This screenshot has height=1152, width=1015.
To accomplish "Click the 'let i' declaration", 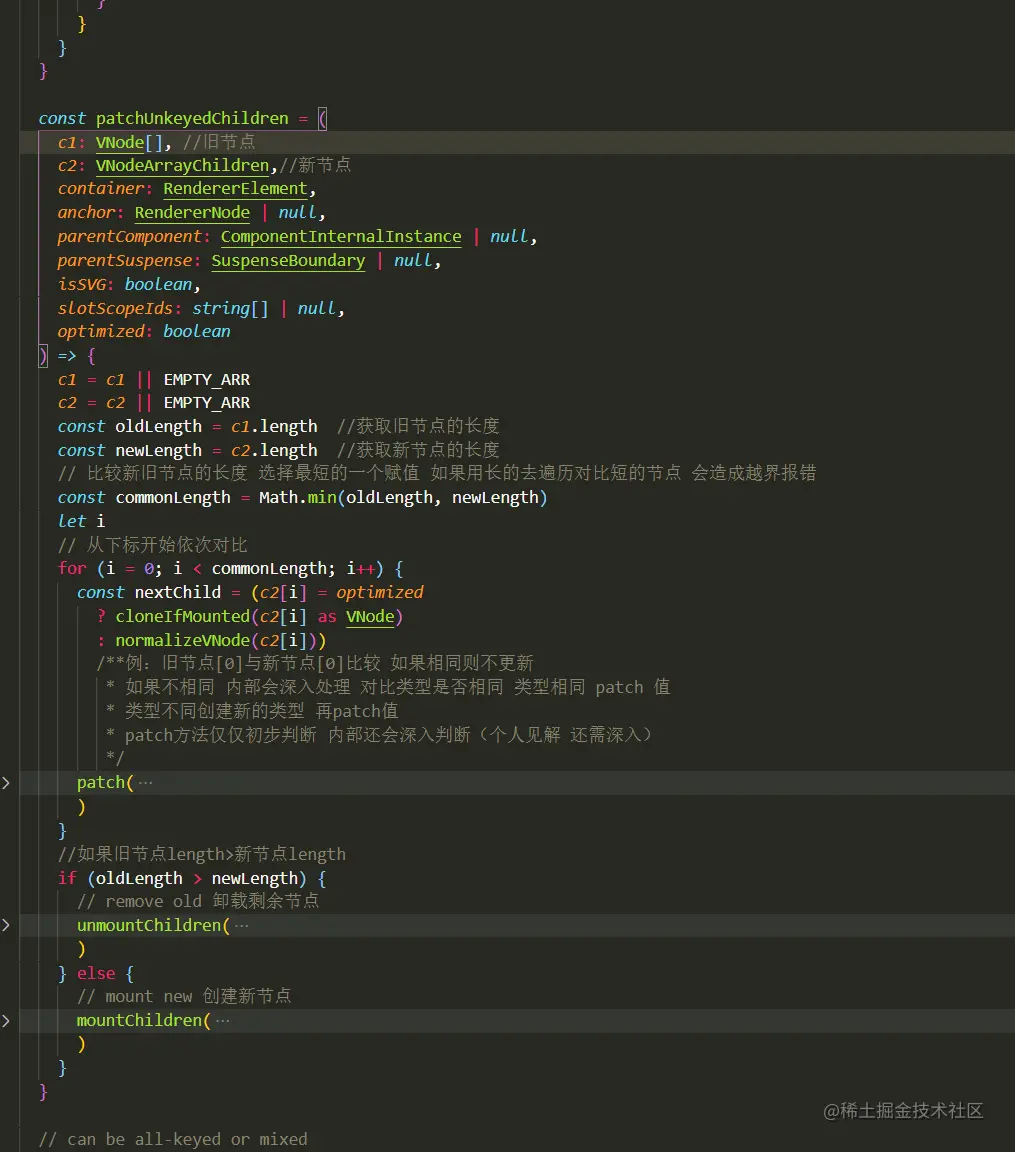I will pyautogui.click(x=81, y=521).
